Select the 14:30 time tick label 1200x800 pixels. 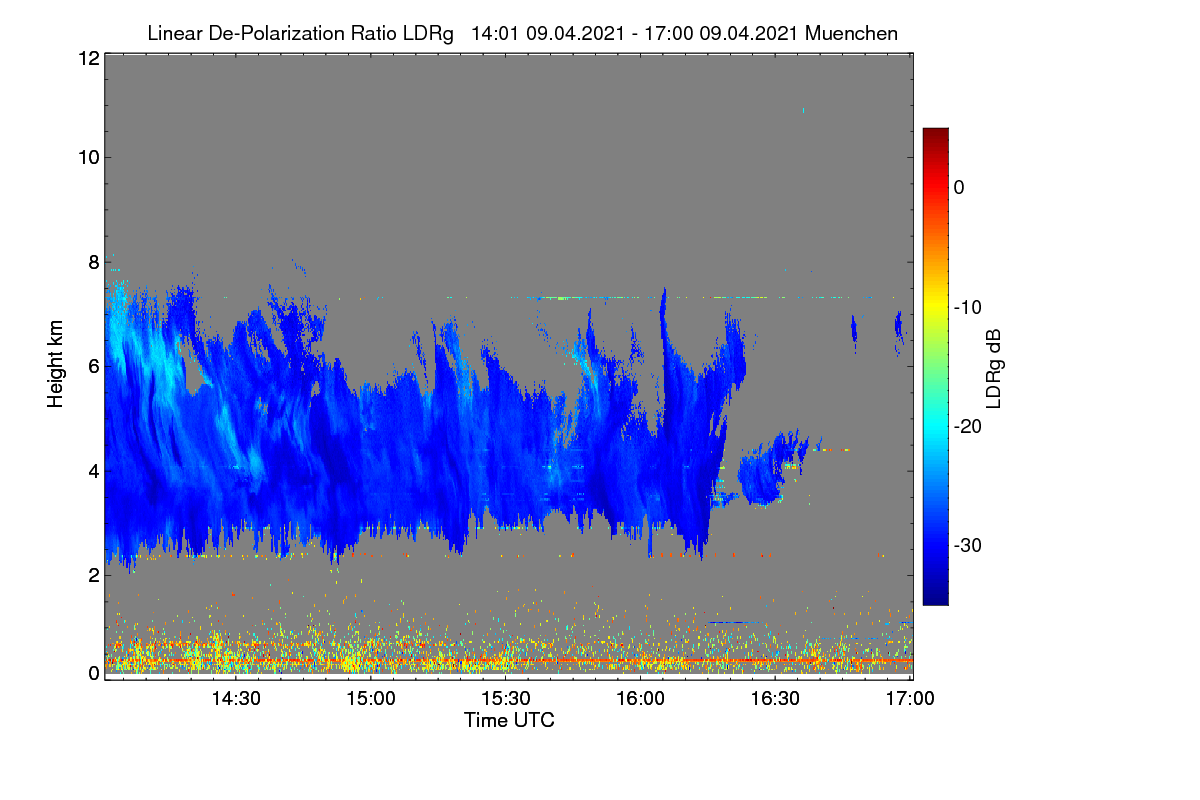click(x=236, y=698)
